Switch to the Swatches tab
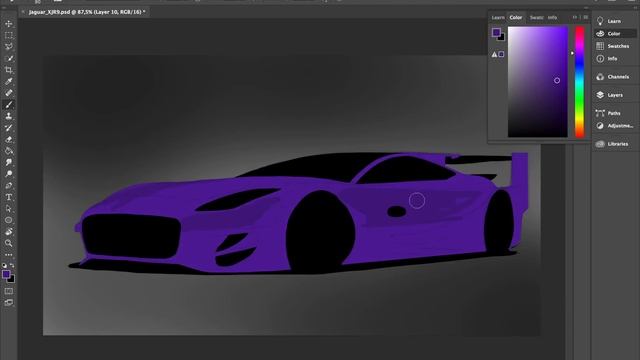 (536, 18)
